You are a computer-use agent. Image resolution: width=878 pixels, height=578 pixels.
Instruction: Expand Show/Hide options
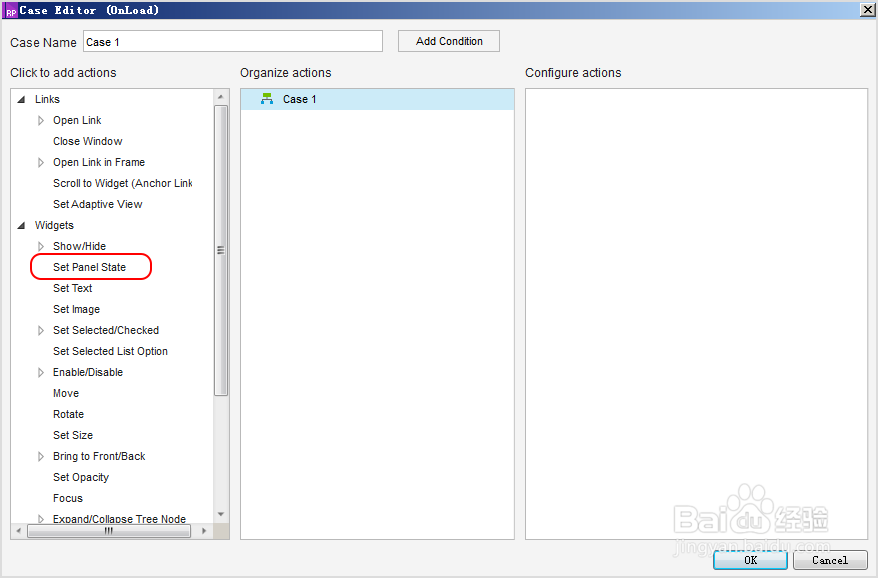(x=40, y=246)
